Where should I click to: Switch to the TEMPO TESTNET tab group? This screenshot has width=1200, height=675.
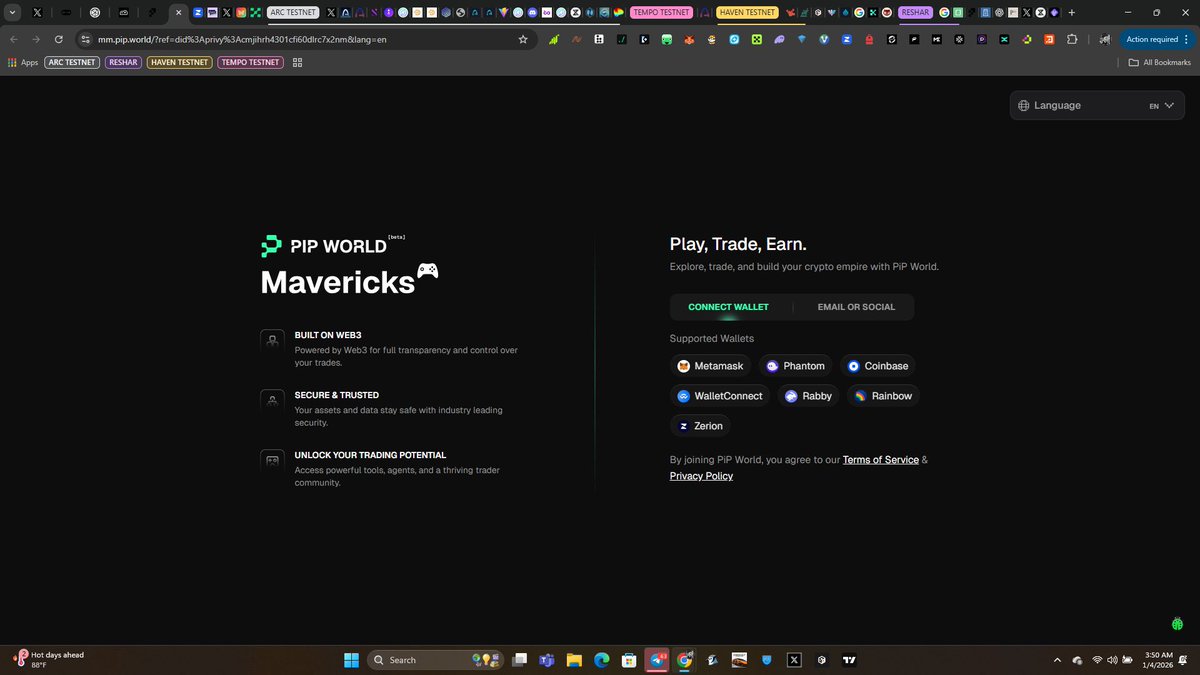point(662,13)
